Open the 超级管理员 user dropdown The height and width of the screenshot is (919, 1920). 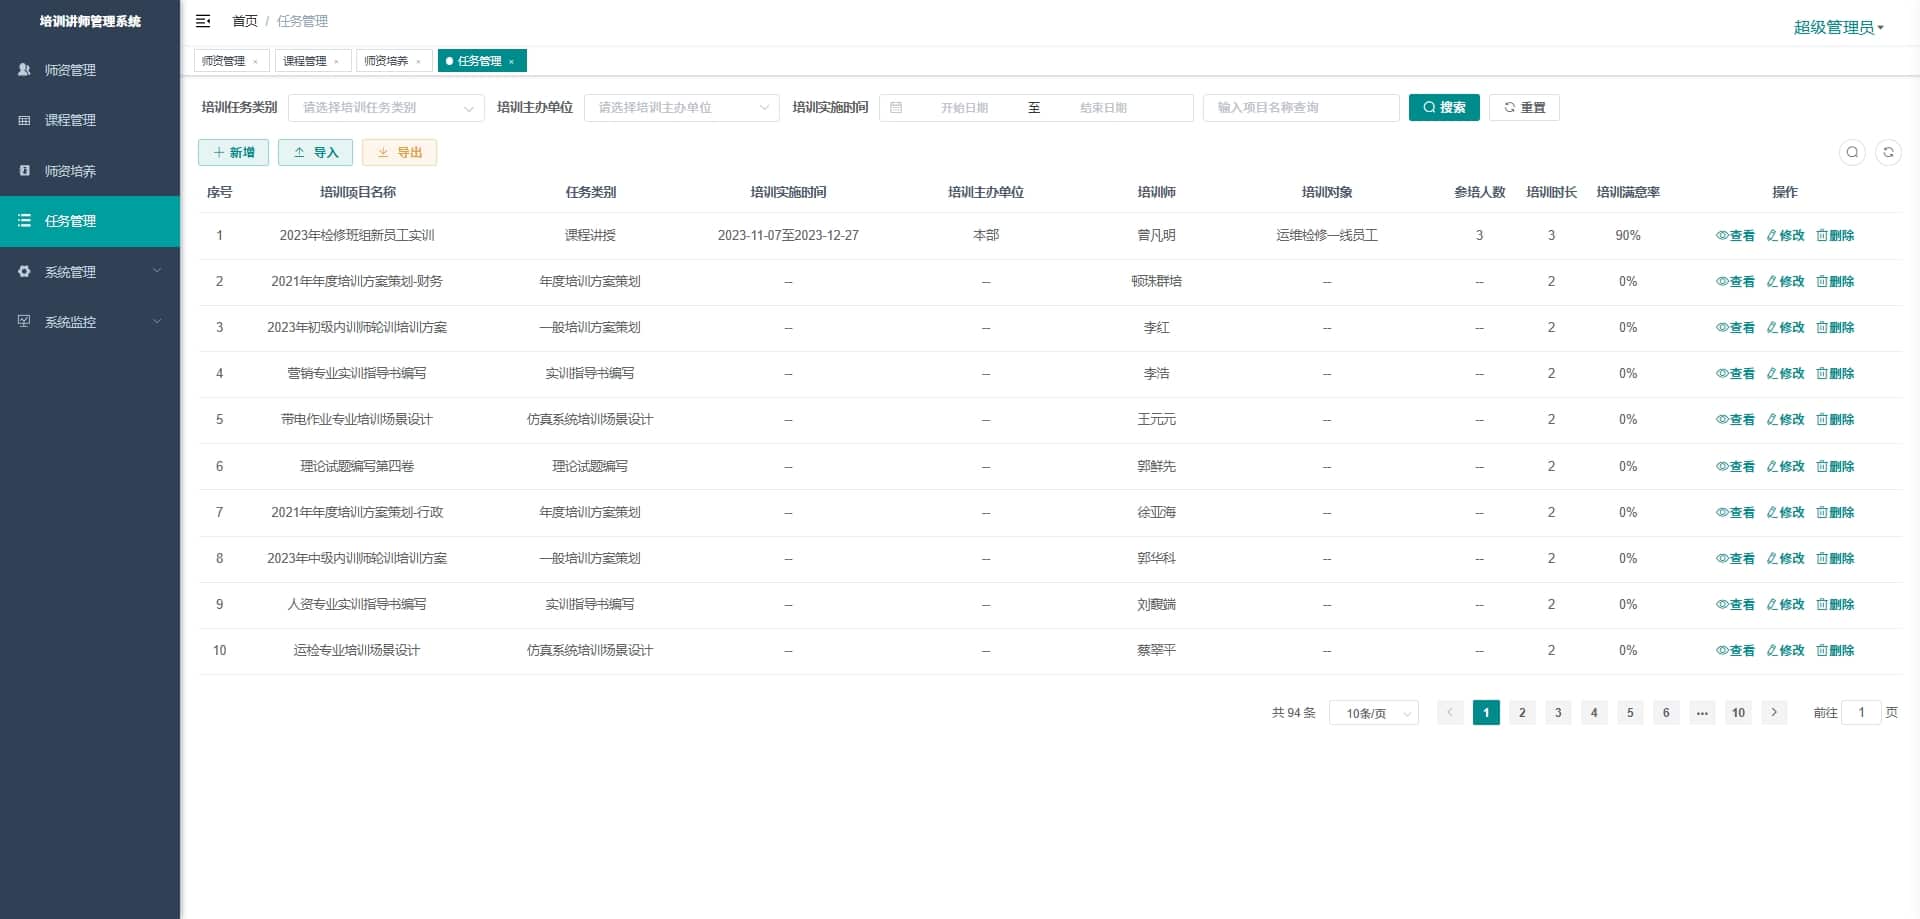[x=1838, y=28]
